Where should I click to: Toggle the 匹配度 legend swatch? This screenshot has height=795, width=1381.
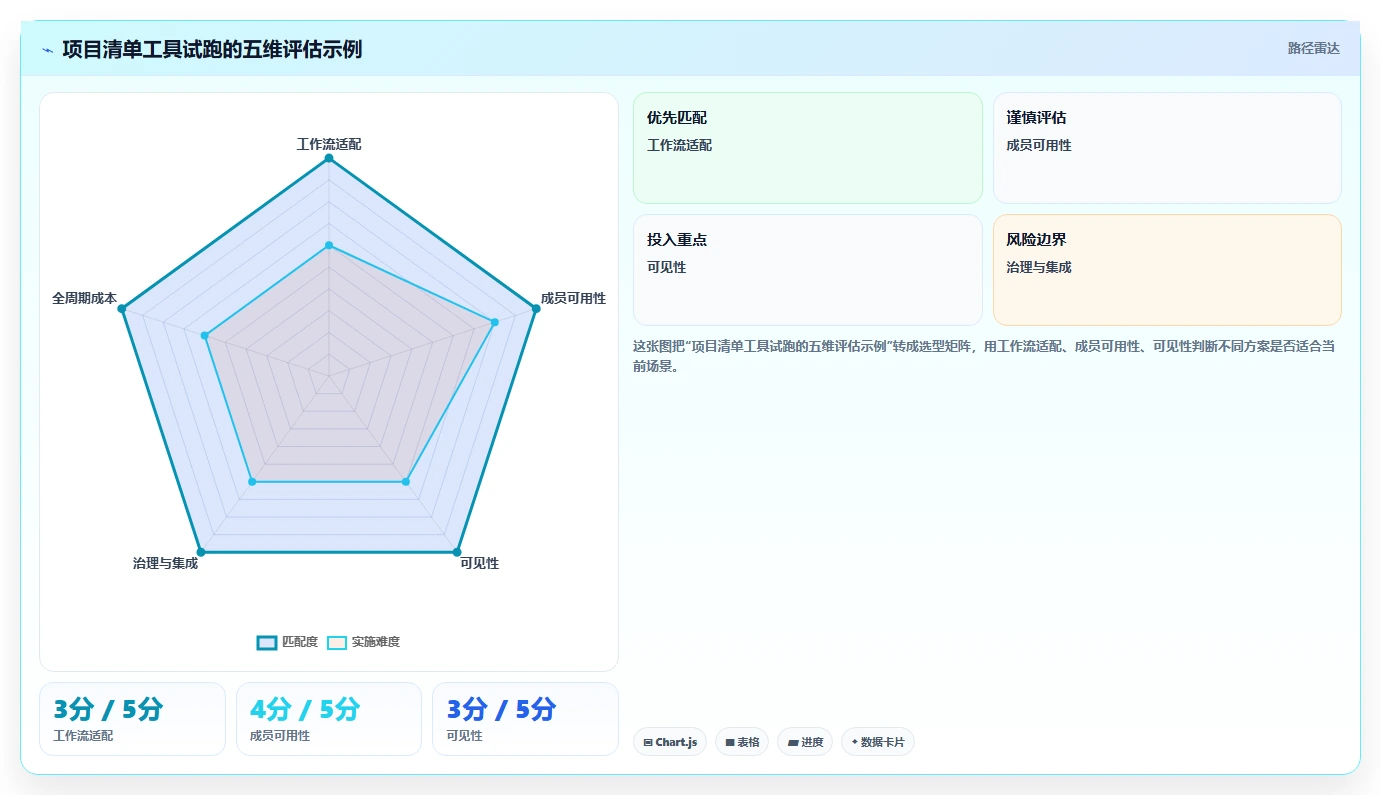(267, 642)
